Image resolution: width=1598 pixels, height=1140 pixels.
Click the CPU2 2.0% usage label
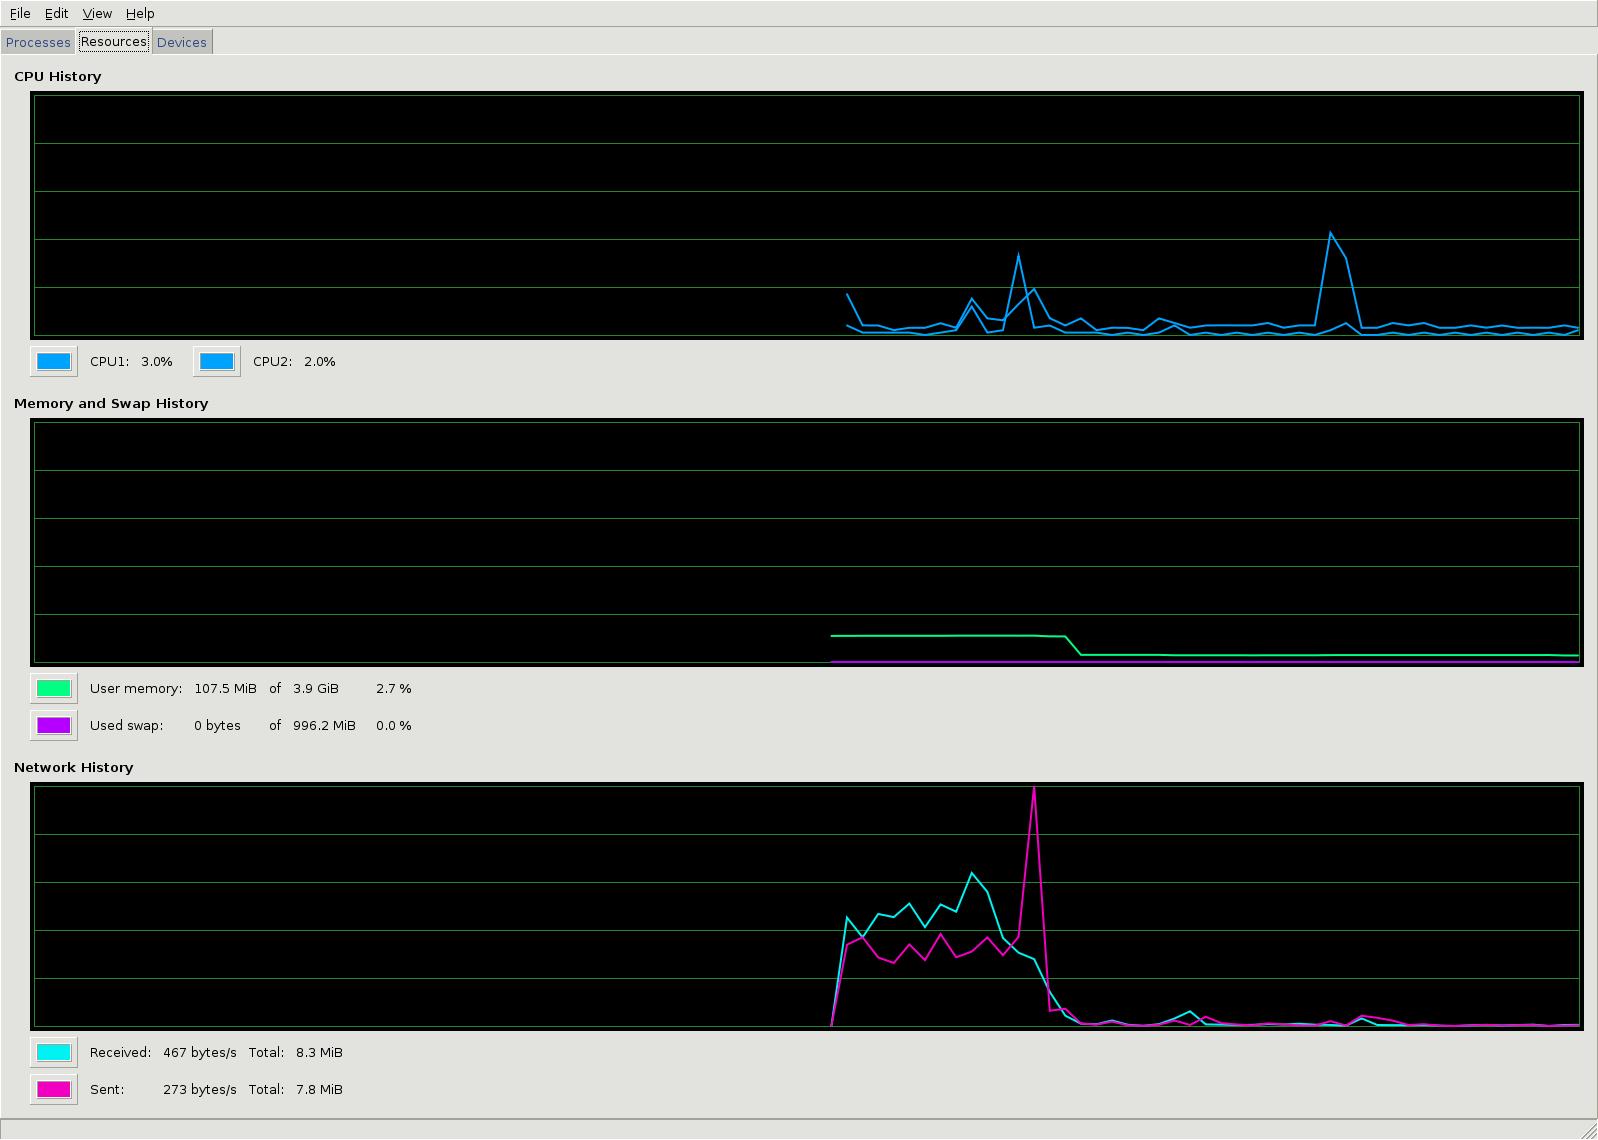(x=294, y=361)
